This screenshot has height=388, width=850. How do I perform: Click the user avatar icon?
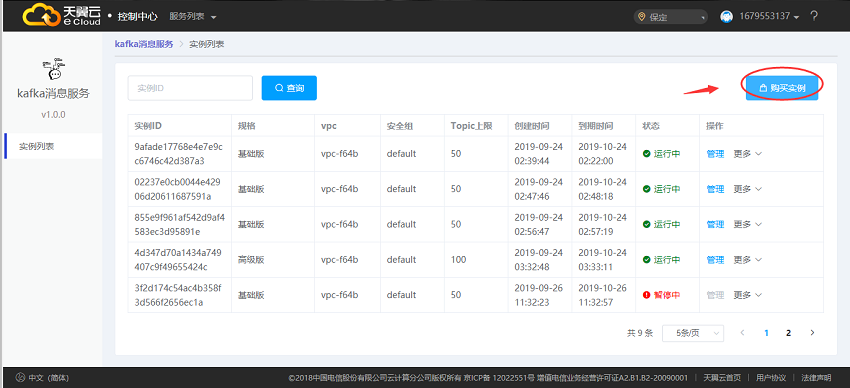click(726, 17)
